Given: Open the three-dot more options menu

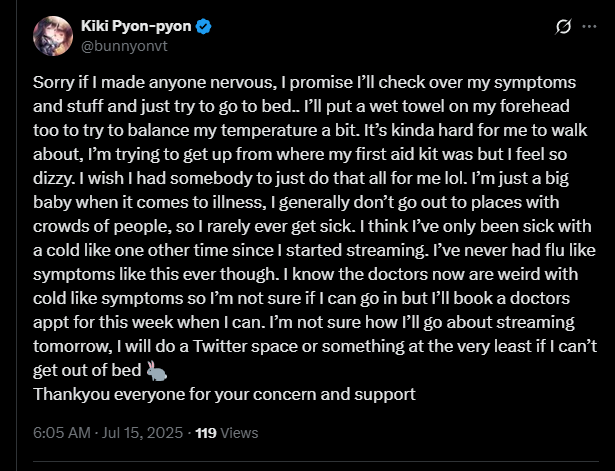Looking at the screenshot, I should pyautogui.click(x=591, y=24).
